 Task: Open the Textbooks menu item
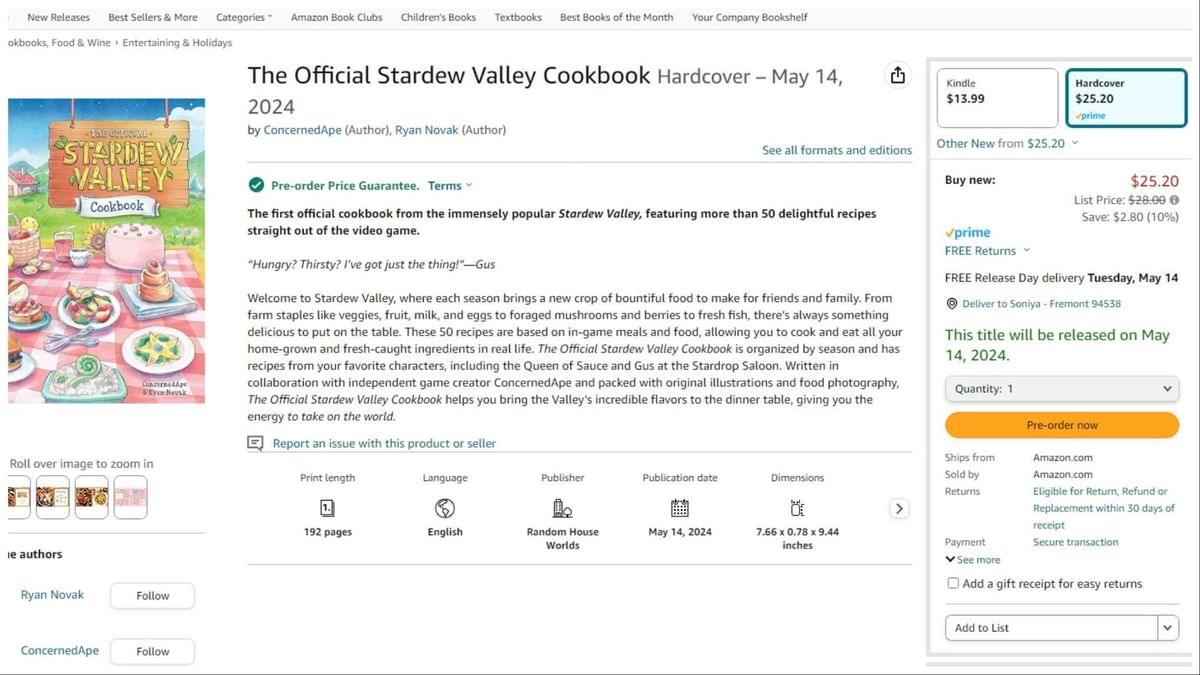pos(517,17)
